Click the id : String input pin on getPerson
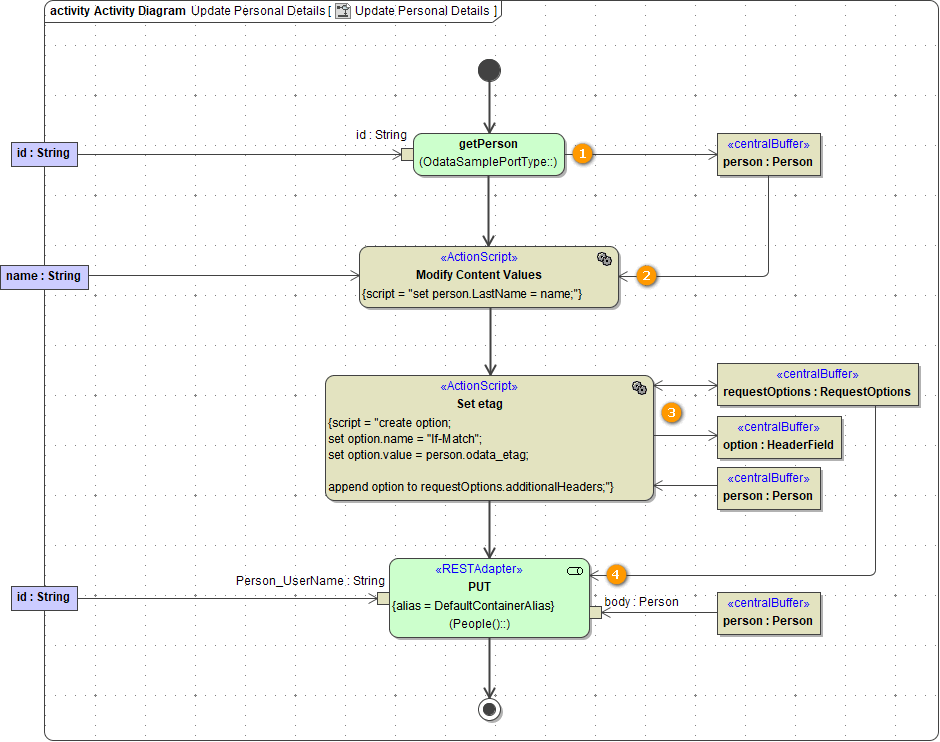Screen dimensions: 940x742 [407, 154]
